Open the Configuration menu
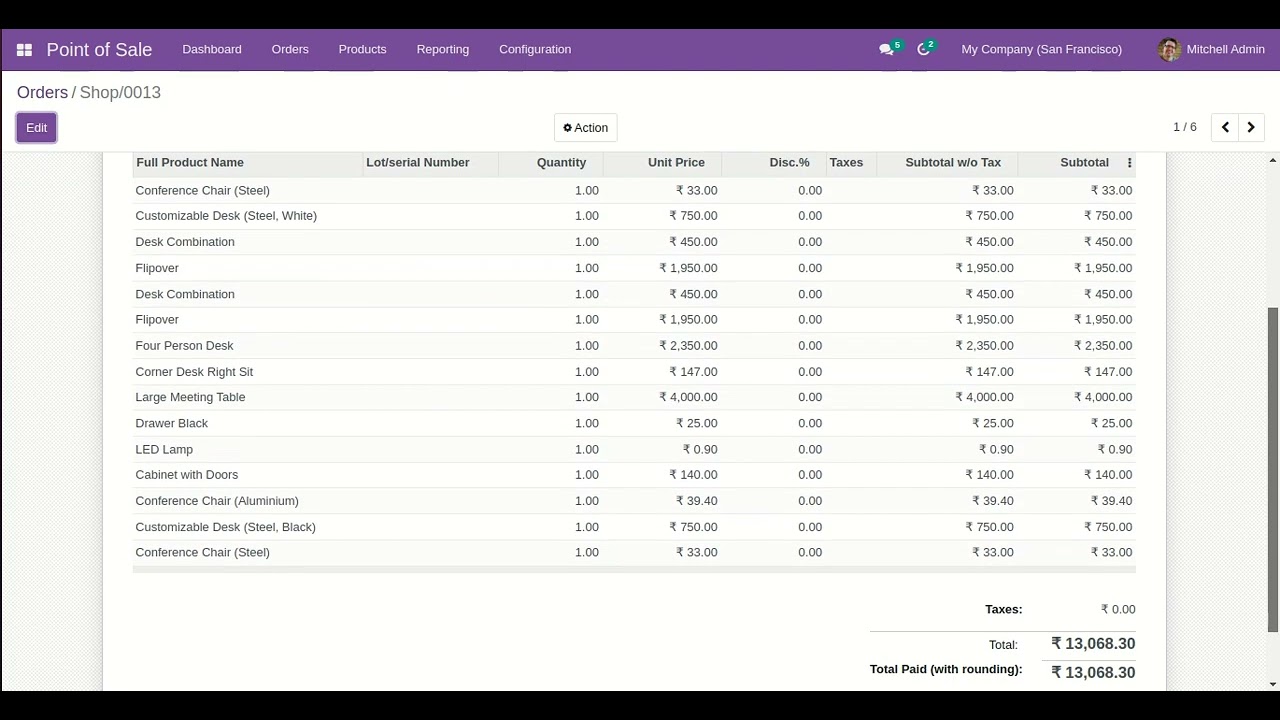This screenshot has height=720, width=1280. point(535,49)
